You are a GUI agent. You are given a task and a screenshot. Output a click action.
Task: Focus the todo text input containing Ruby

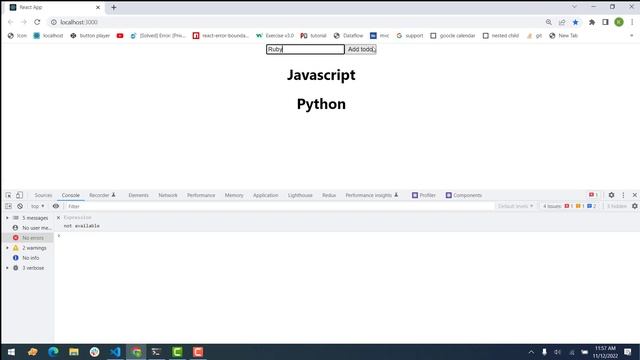(305, 49)
